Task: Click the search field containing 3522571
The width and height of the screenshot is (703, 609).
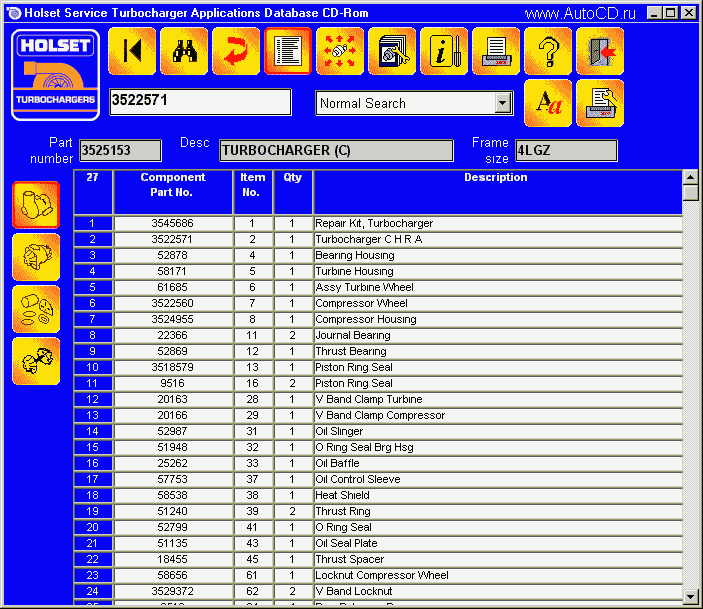Action: click(200, 102)
